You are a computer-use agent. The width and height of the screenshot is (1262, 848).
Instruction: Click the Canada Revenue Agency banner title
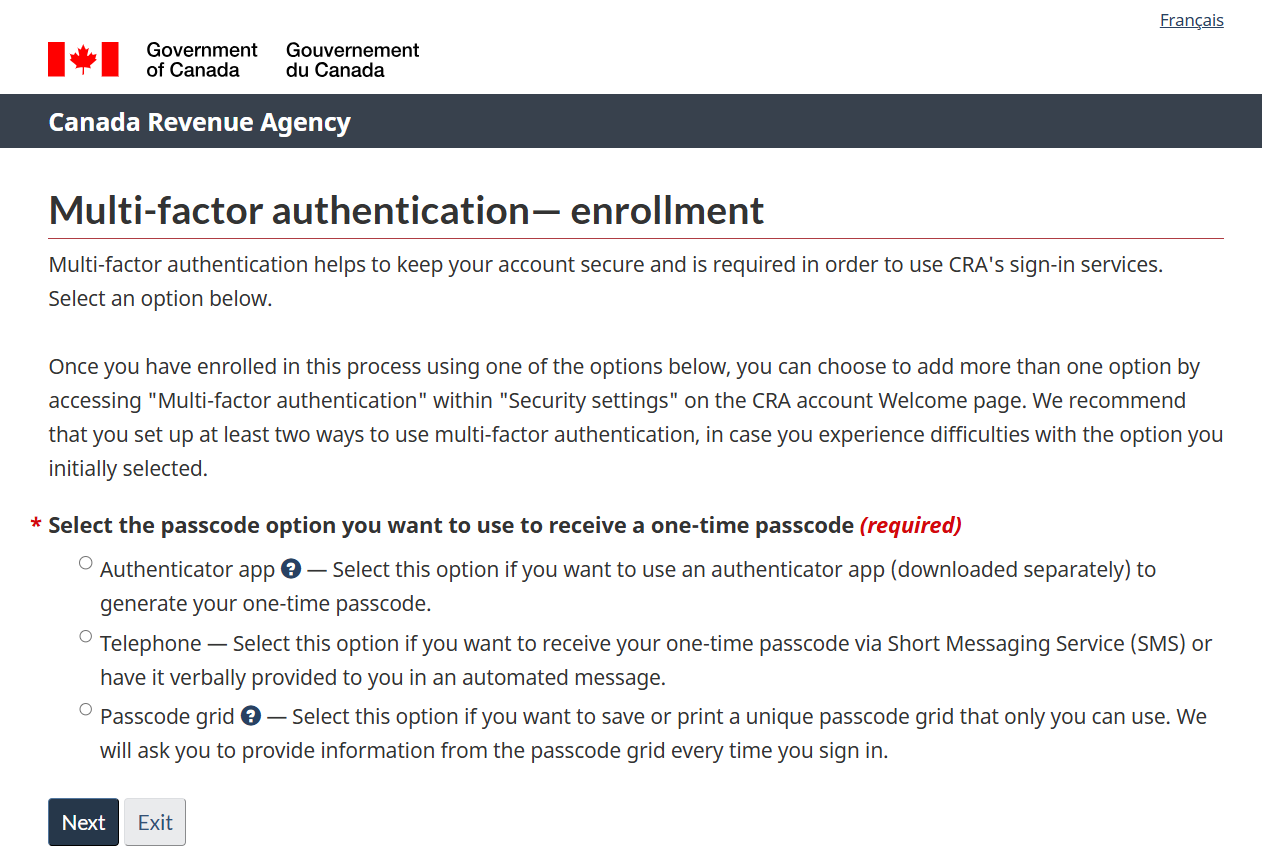pyautogui.click(x=199, y=122)
